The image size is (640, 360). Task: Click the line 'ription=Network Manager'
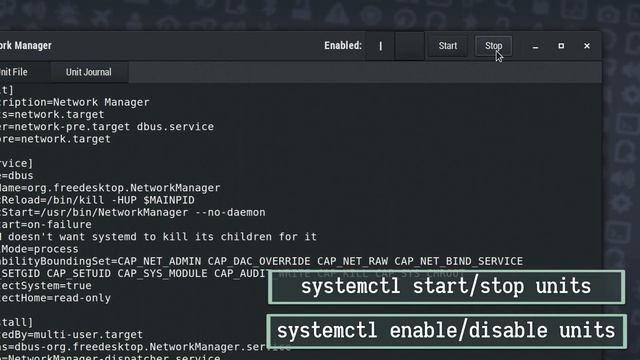point(75,102)
